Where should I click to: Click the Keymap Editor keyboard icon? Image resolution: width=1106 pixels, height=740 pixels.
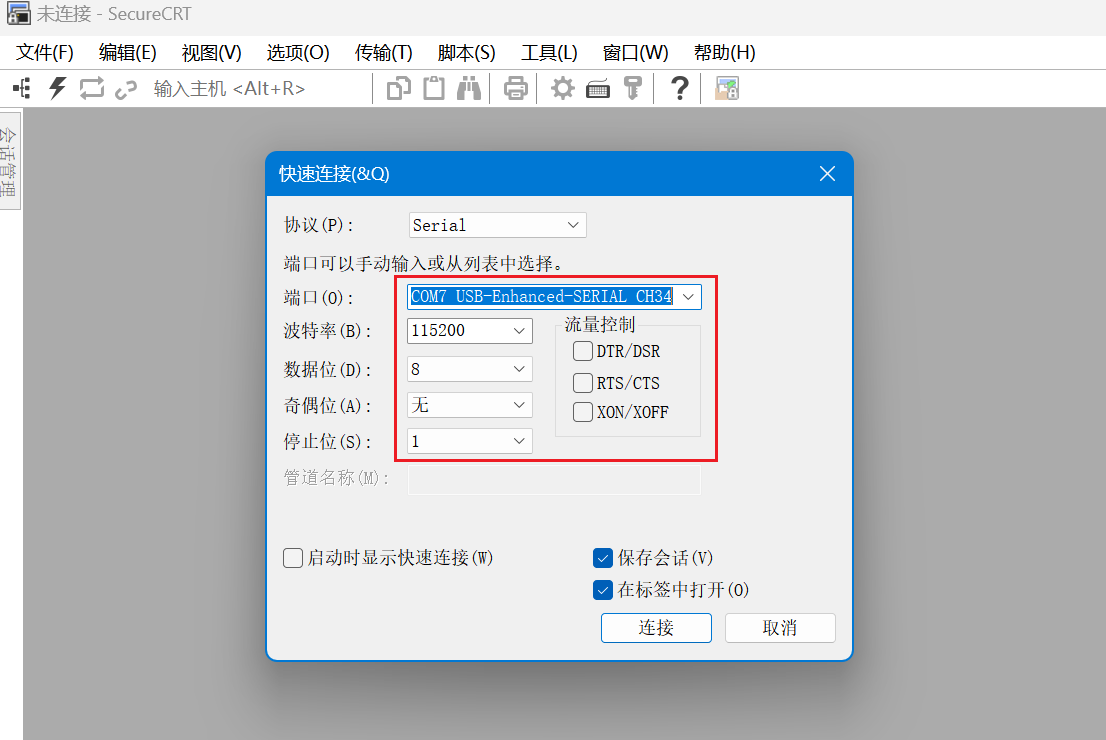tap(598, 90)
